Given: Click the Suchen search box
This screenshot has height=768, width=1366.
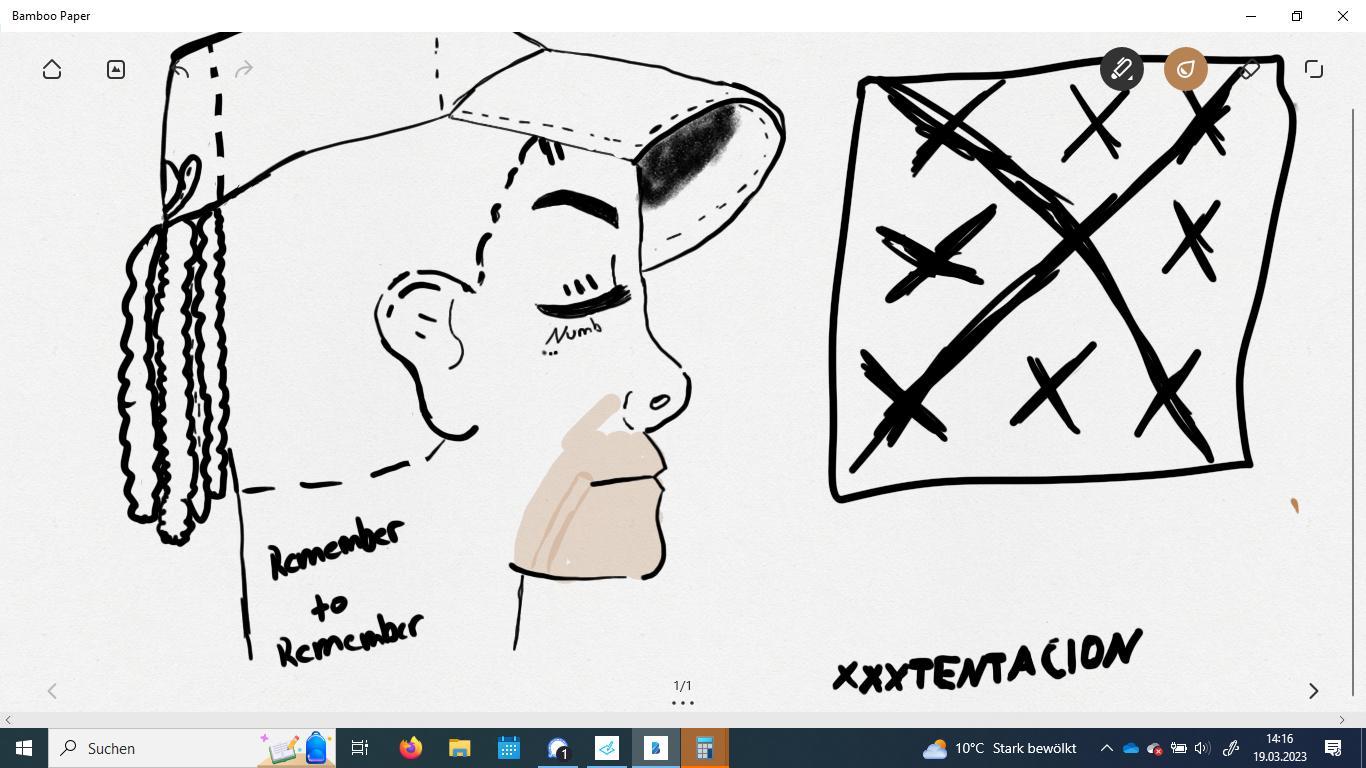Looking at the screenshot, I should 192,748.
